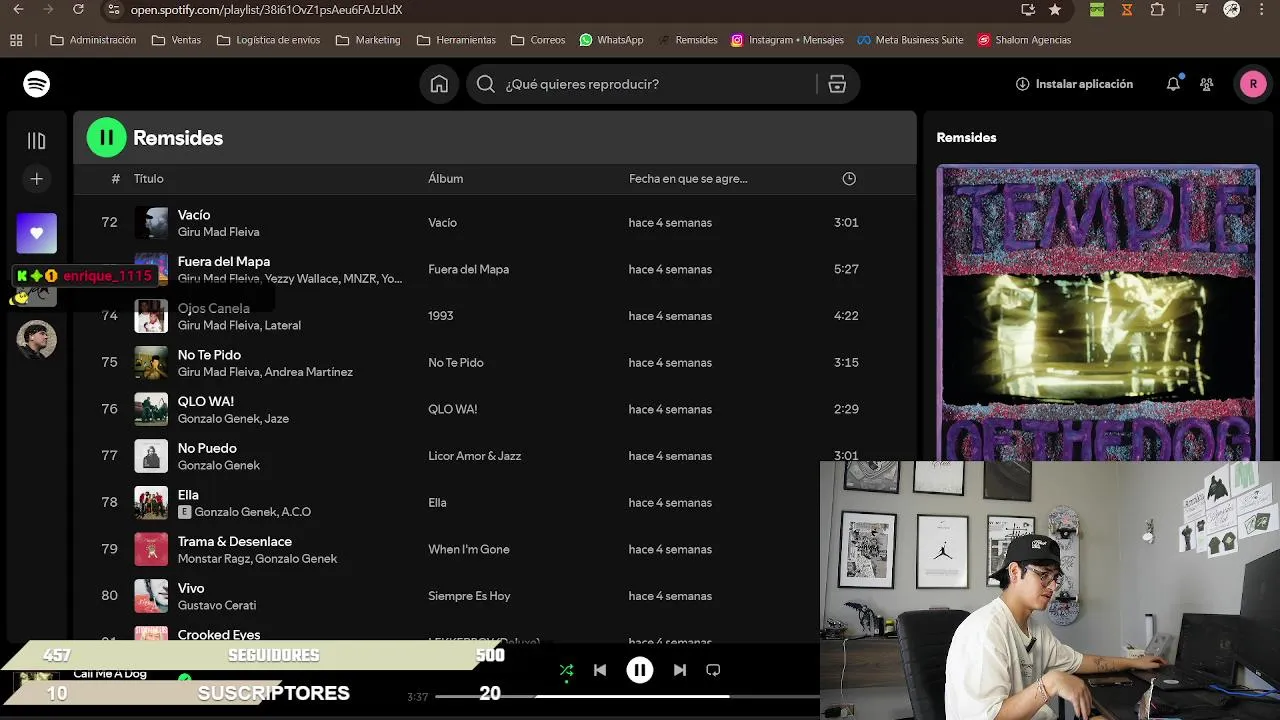Open Administración bookmarks folder
1280x720 pixels.
pos(93,40)
